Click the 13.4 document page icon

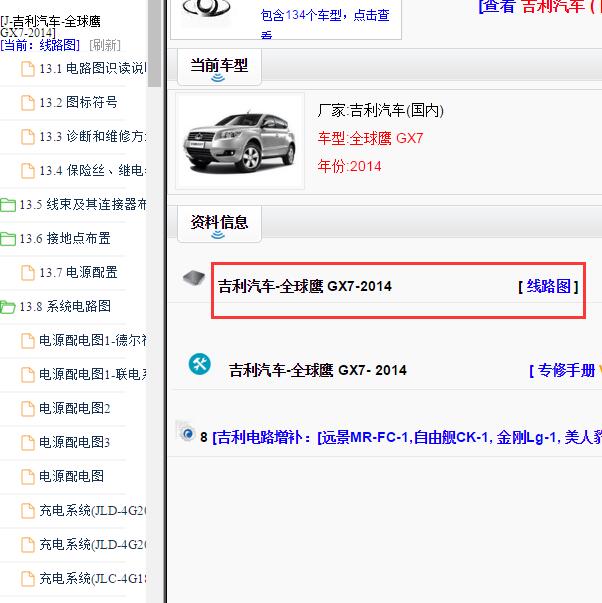(x=27, y=171)
